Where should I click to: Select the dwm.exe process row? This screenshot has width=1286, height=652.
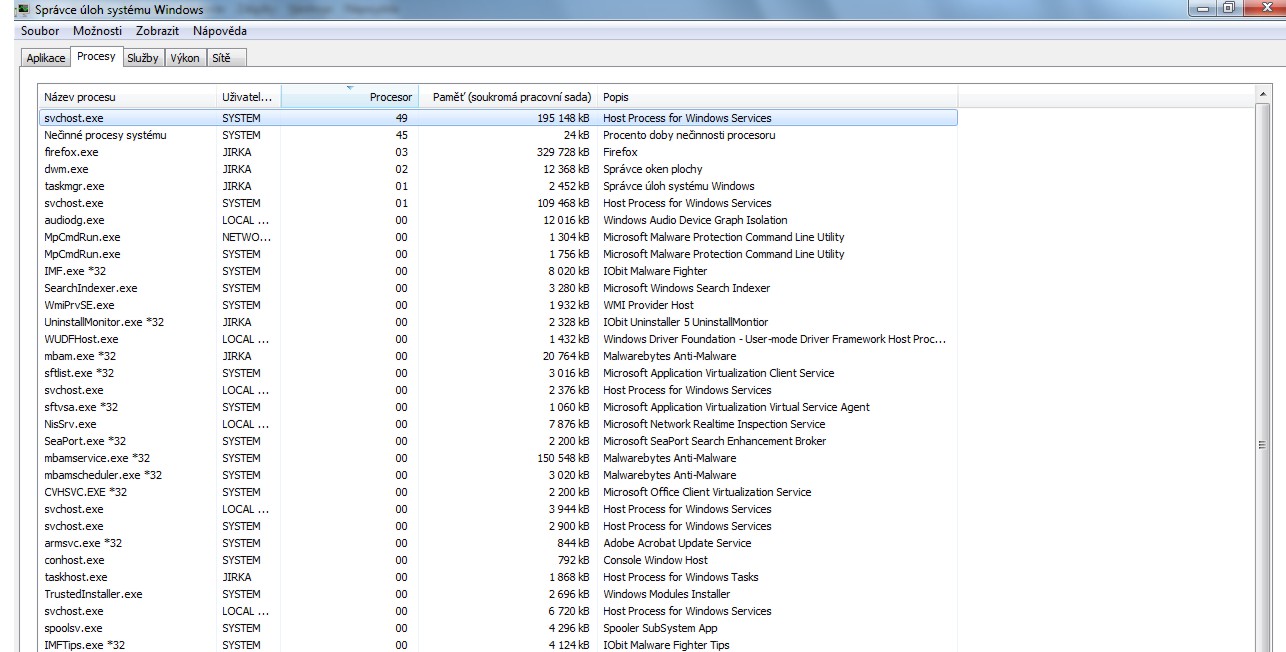coord(67,169)
